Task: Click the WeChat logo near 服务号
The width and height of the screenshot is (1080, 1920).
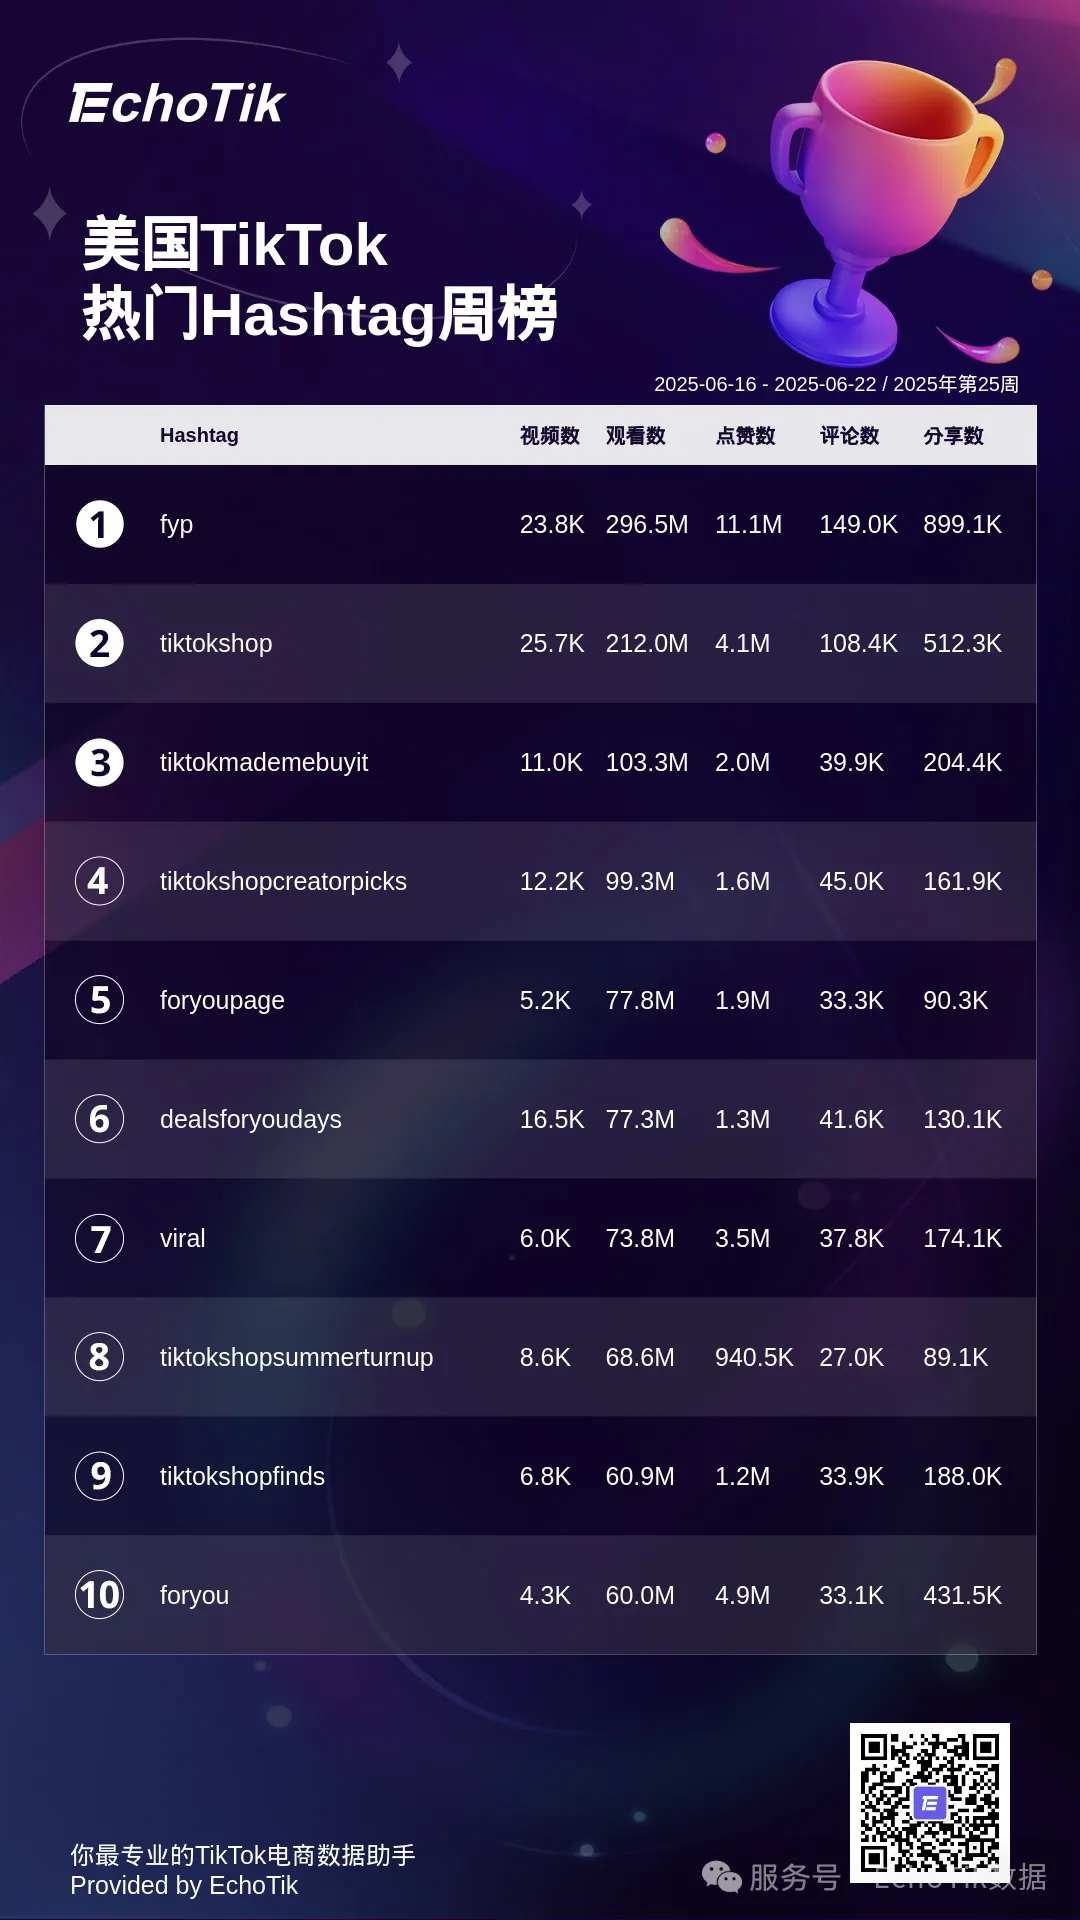Action: tap(721, 1877)
